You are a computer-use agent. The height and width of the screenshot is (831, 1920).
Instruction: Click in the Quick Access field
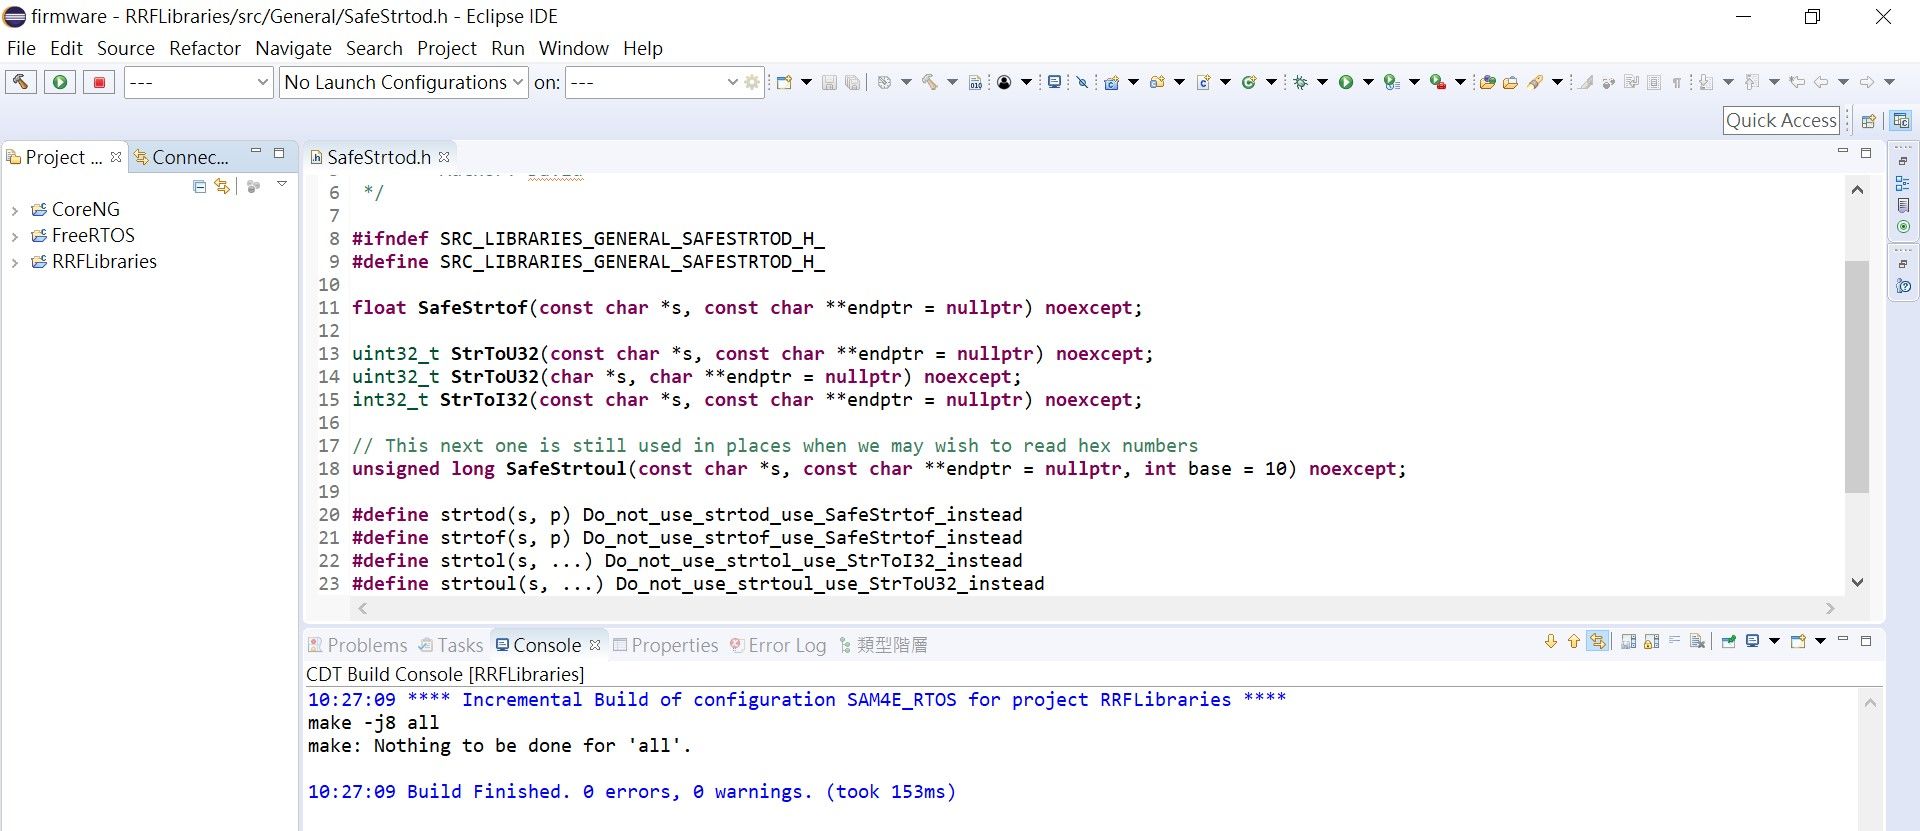(x=1781, y=121)
